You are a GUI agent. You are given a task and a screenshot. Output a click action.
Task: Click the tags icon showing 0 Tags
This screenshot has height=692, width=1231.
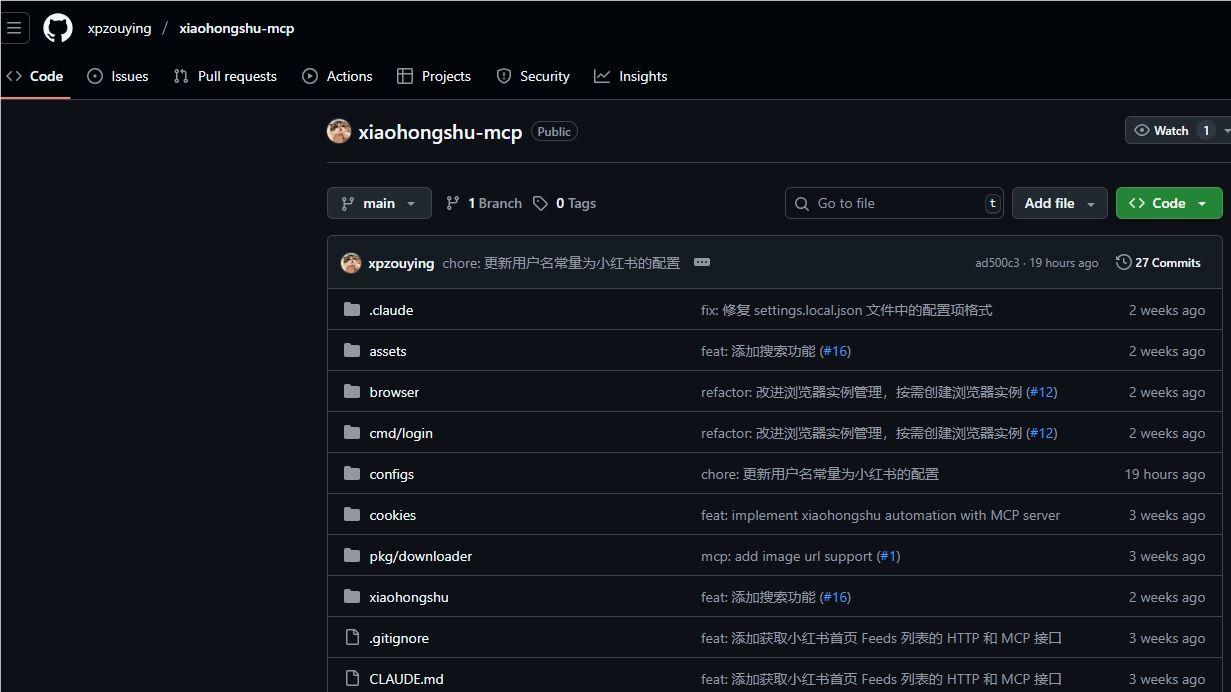[x=541, y=203]
